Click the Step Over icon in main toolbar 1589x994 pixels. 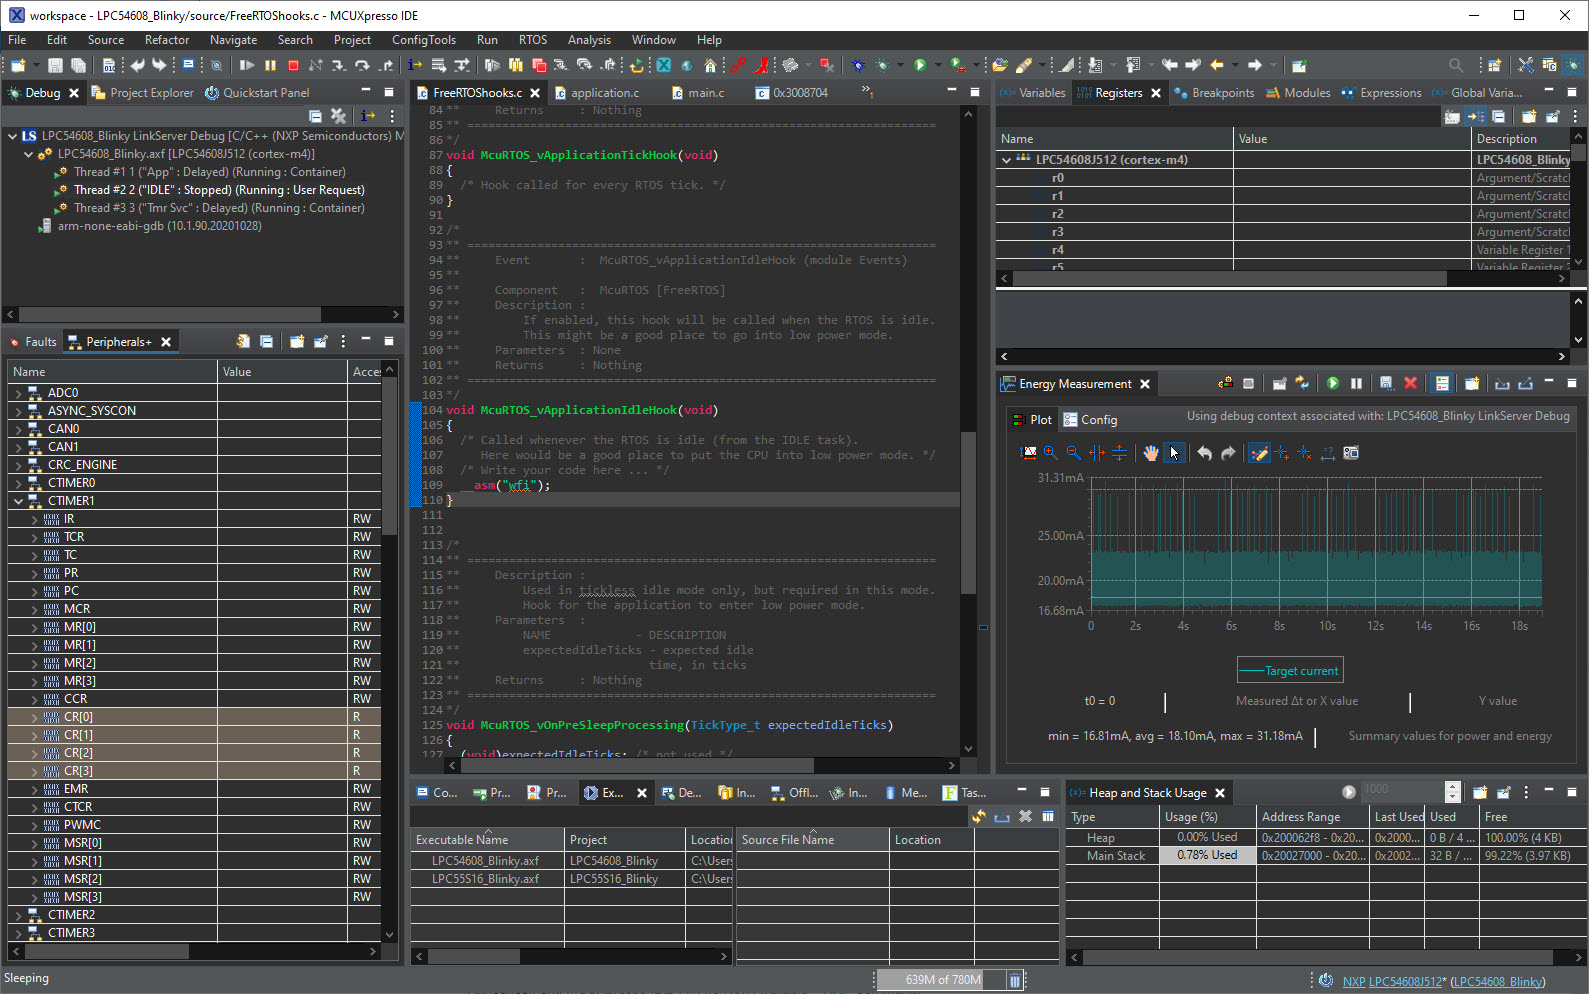coord(362,65)
